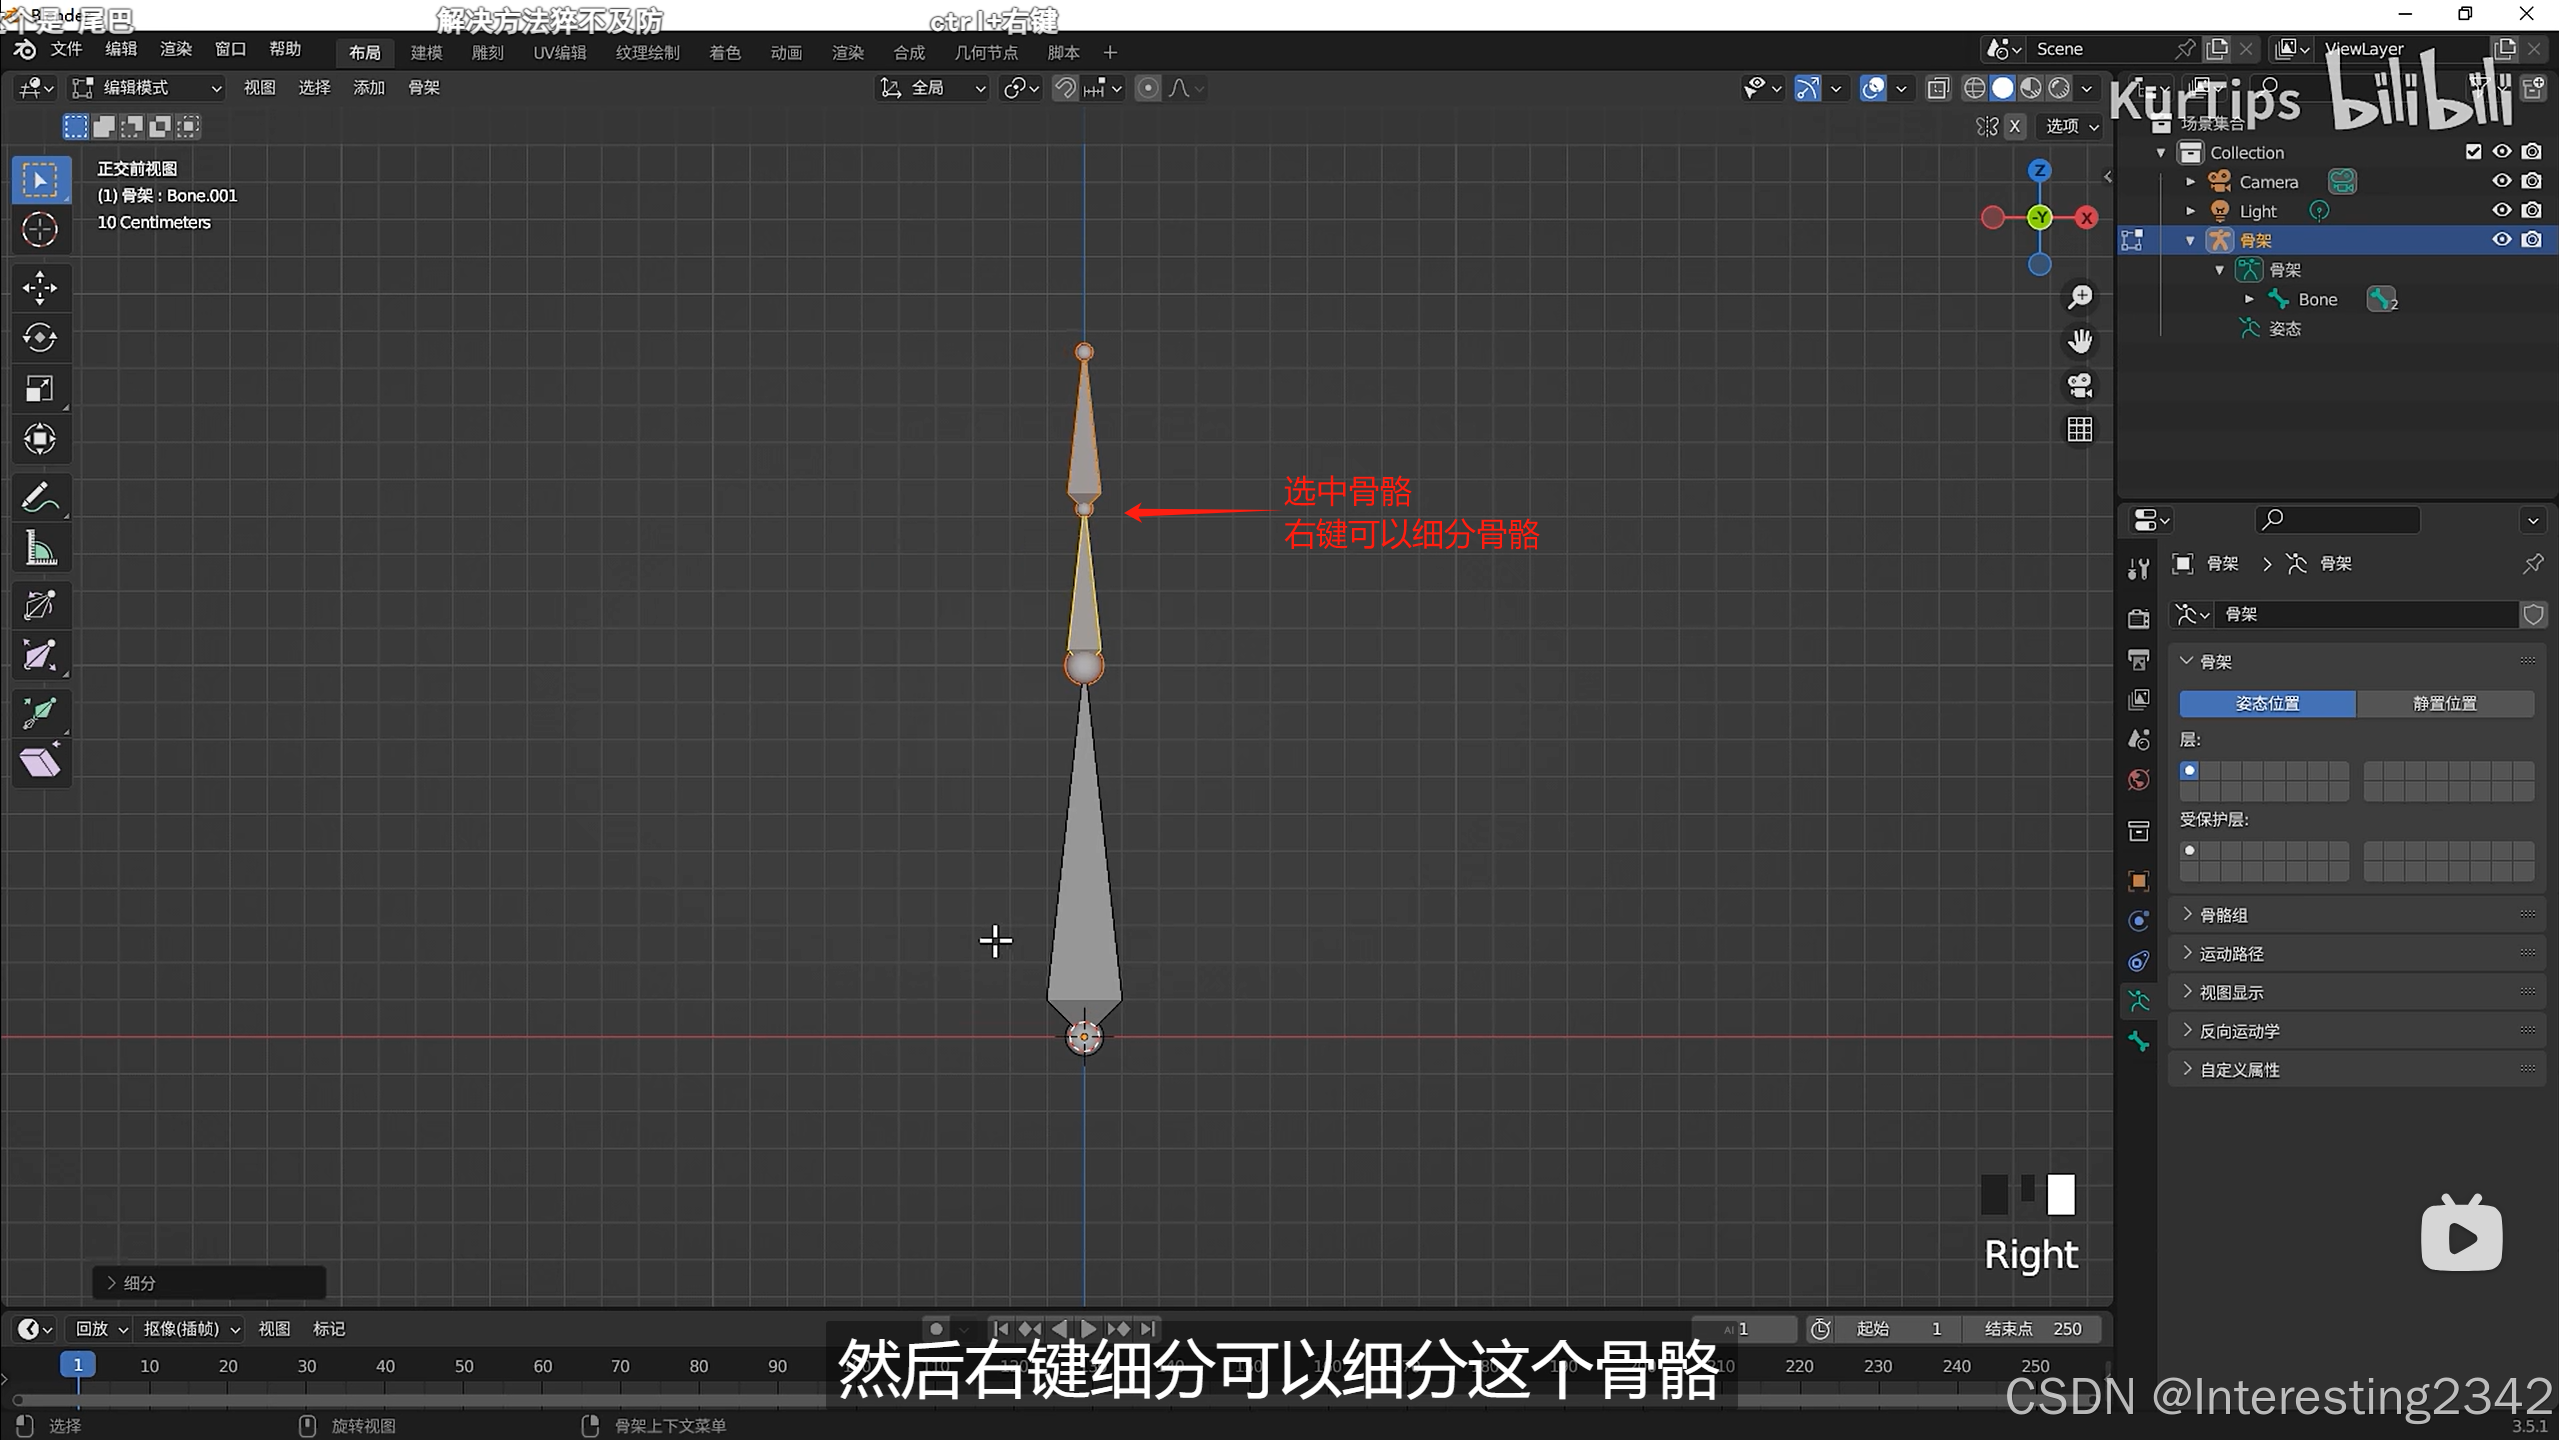Switch orthographic grid view icon

coord(2080,430)
